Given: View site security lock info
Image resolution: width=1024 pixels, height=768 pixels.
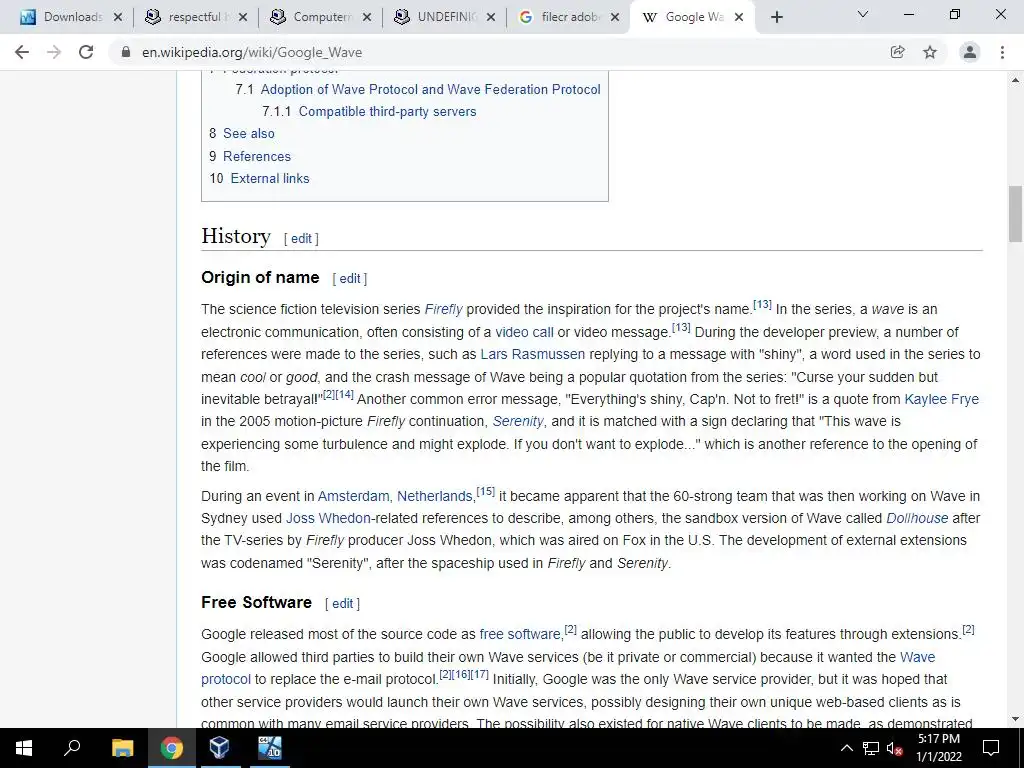Looking at the screenshot, I should [125, 52].
